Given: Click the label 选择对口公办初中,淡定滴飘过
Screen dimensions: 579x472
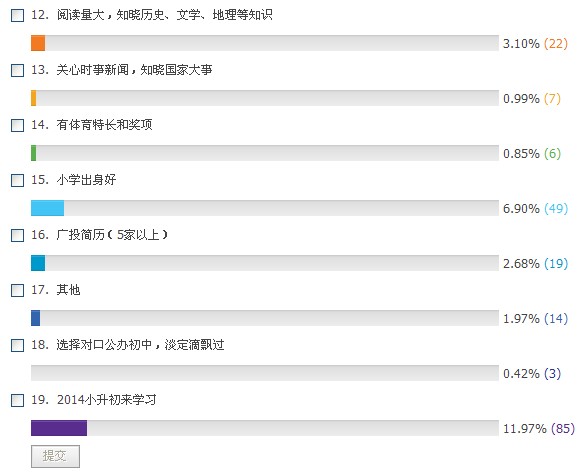Looking at the screenshot, I should [x=140, y=345].
